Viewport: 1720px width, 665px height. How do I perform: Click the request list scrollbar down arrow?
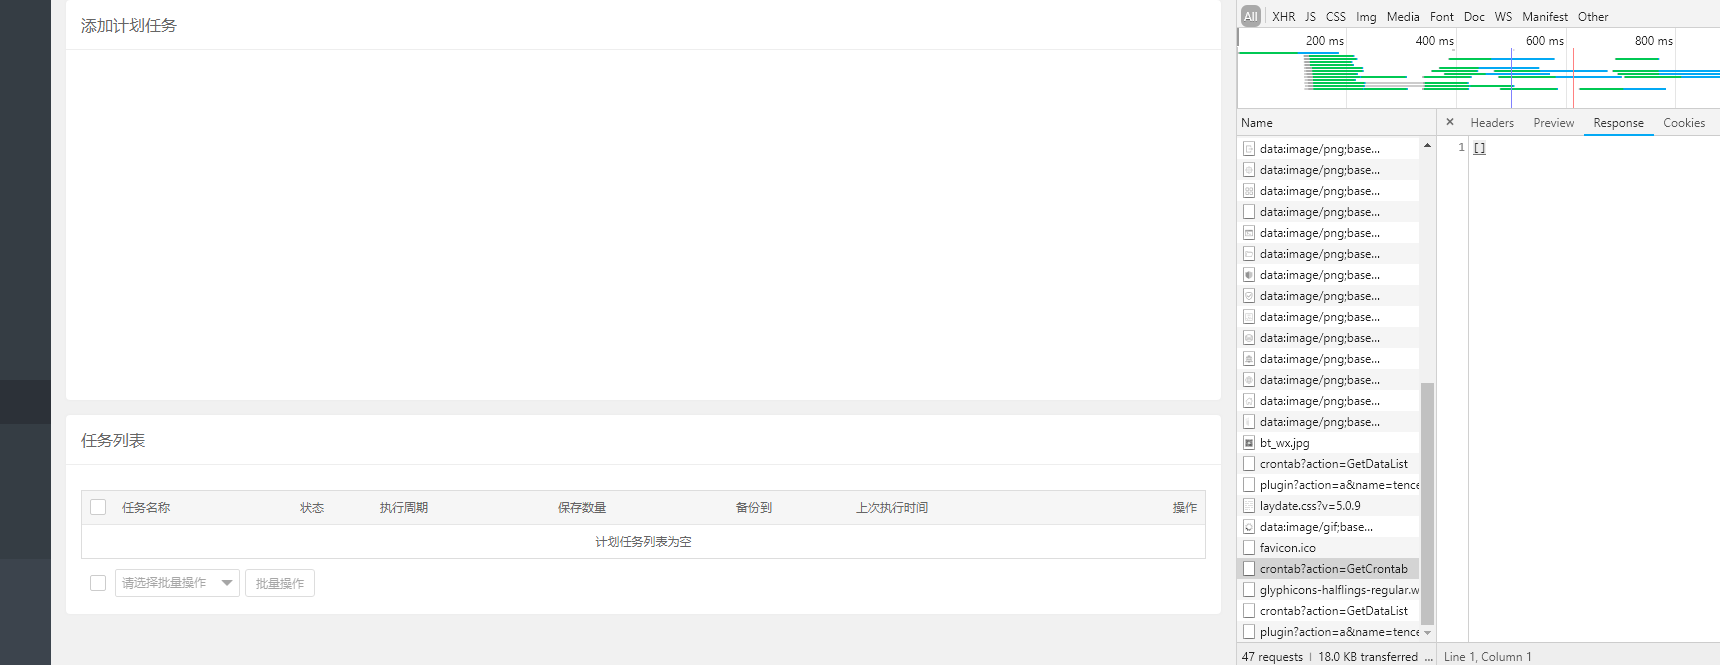point(1427,632)
